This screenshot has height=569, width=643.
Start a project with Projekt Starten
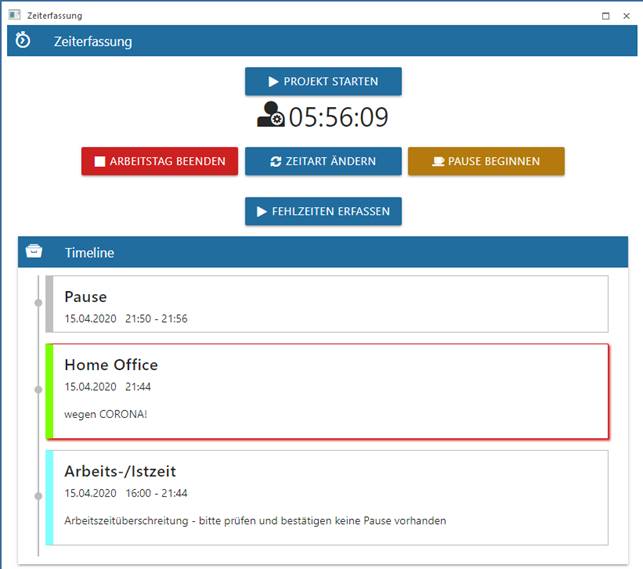click(x=323, y=81)
